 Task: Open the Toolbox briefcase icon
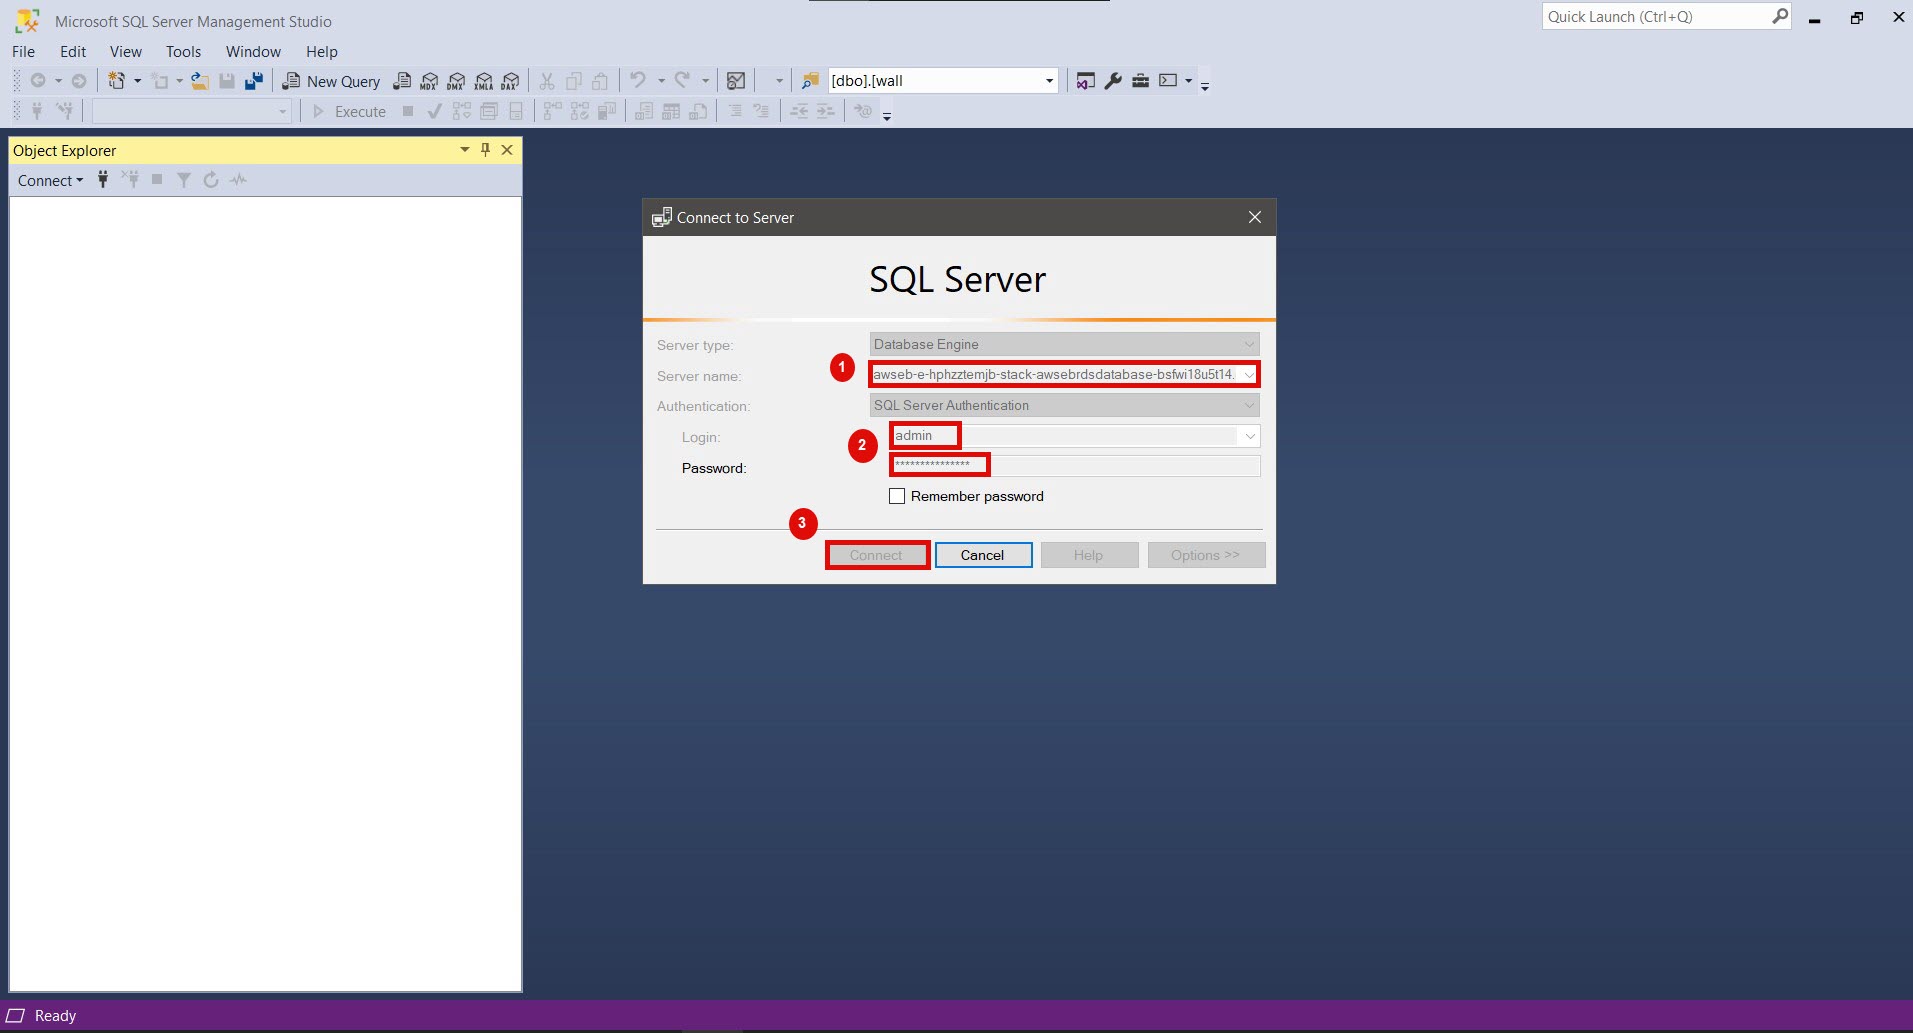1140,81
